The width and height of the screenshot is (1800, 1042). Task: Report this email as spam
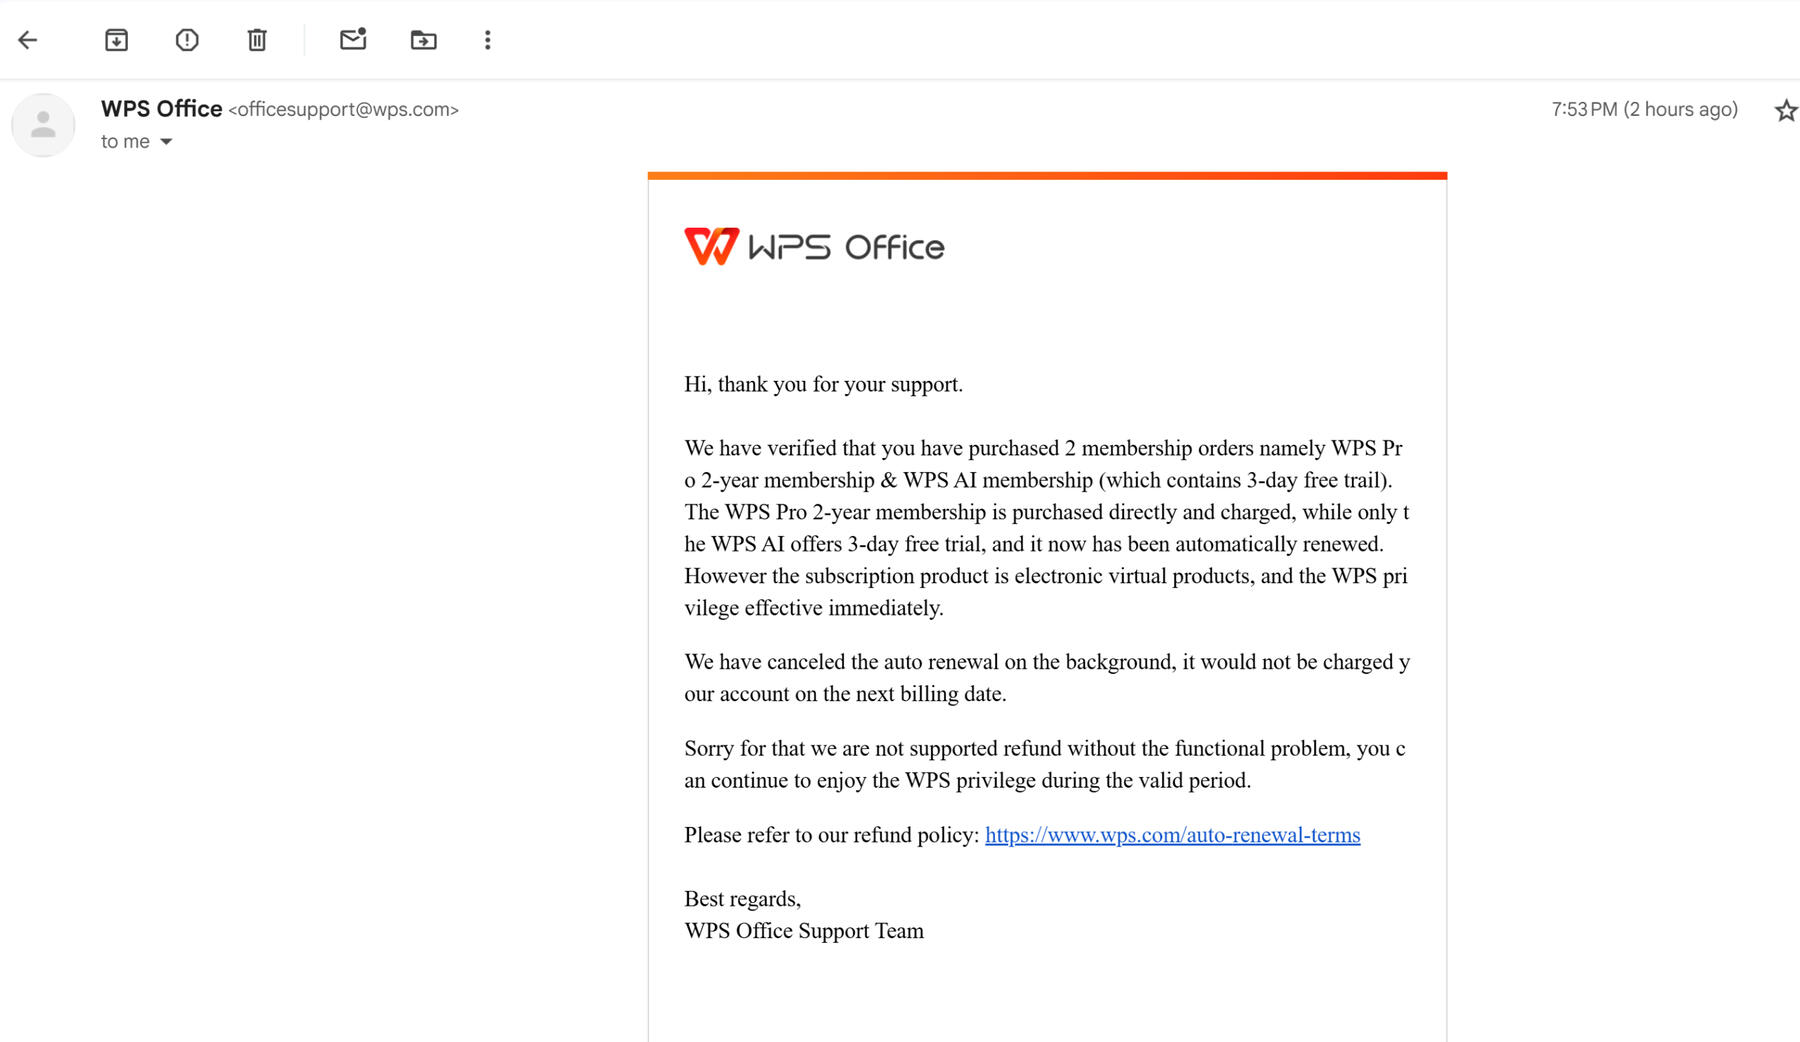187,40
